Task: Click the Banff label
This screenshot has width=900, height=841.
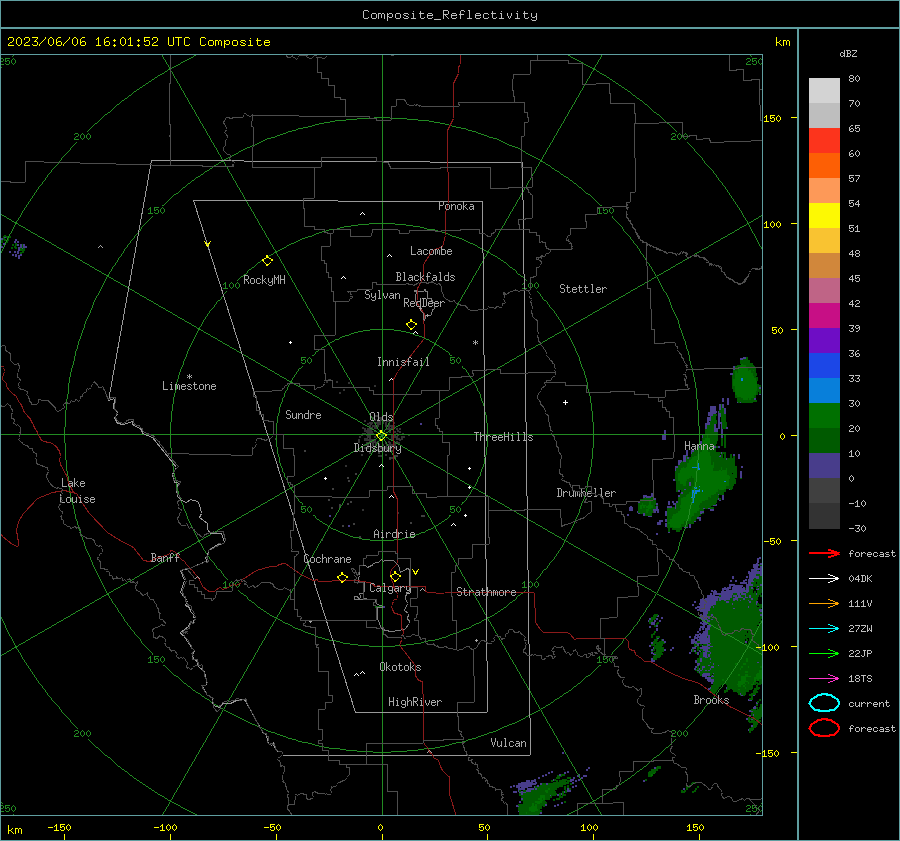Action: point(165,557)
